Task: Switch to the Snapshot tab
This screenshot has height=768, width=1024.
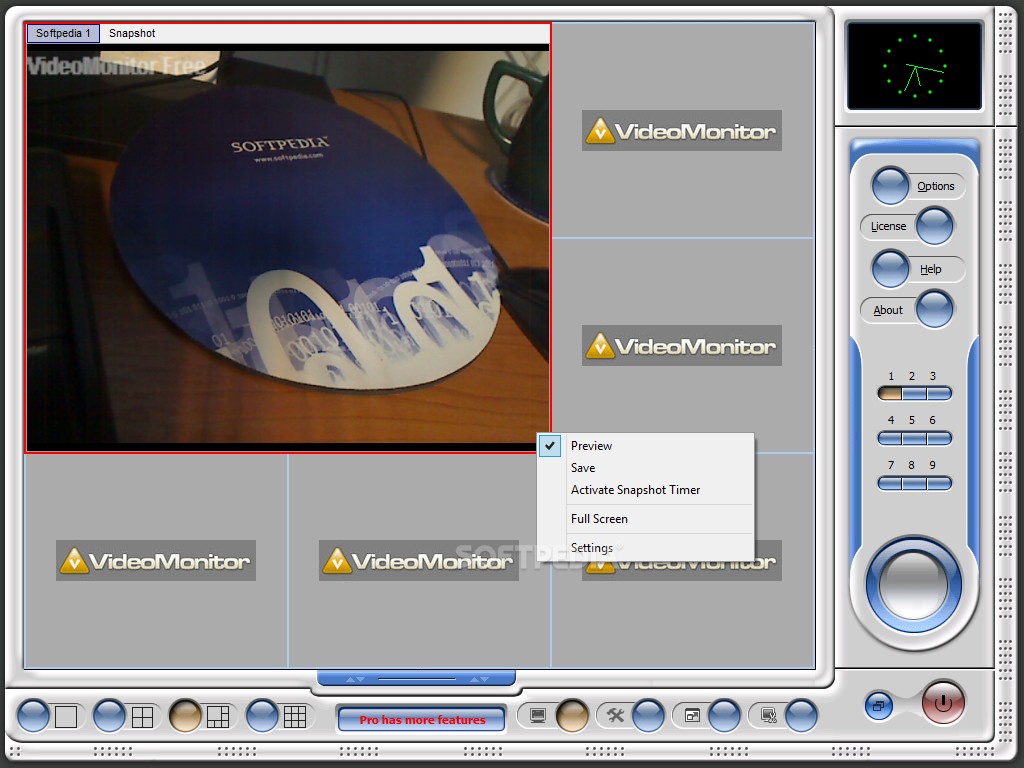Action: point(132,33)
